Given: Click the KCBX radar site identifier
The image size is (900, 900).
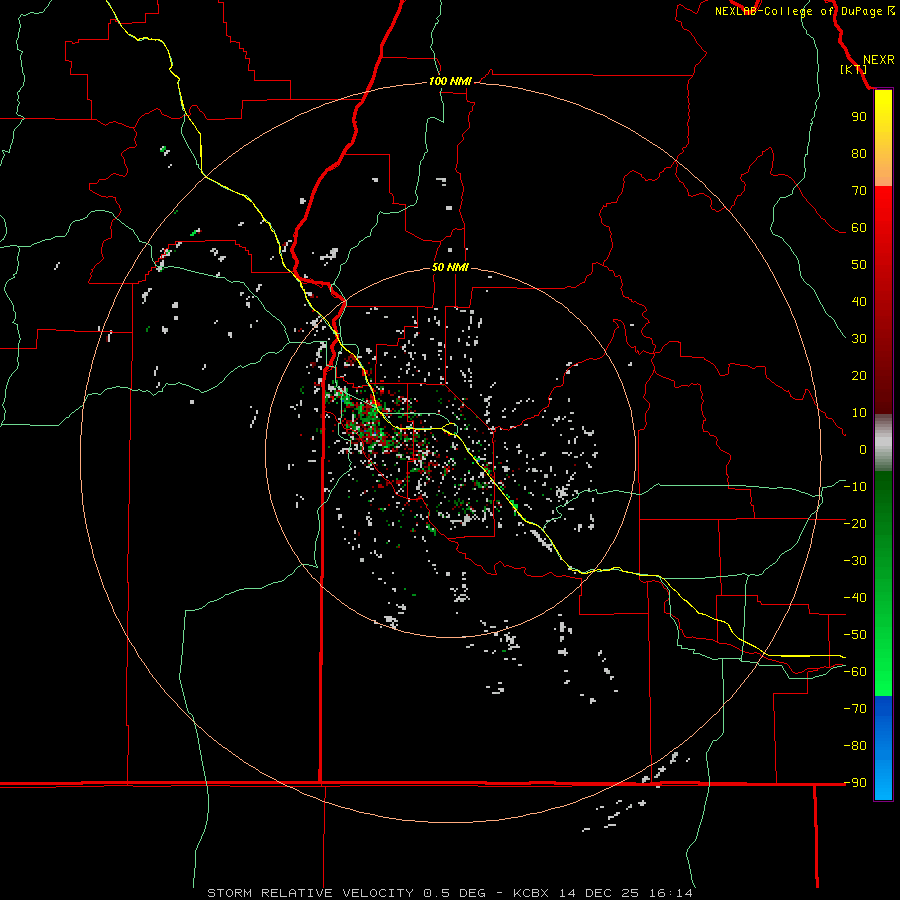Looking at the screenshot, I should 531,893.
